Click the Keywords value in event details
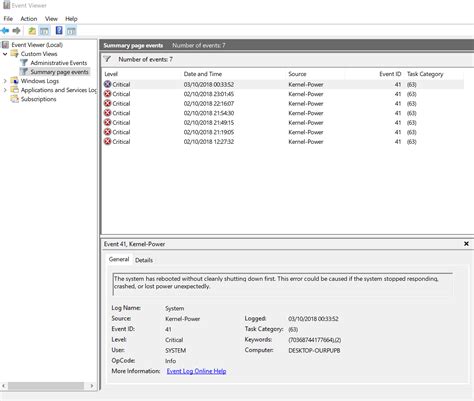The width and height of the screenshot is (474, 401). (315, 340)
